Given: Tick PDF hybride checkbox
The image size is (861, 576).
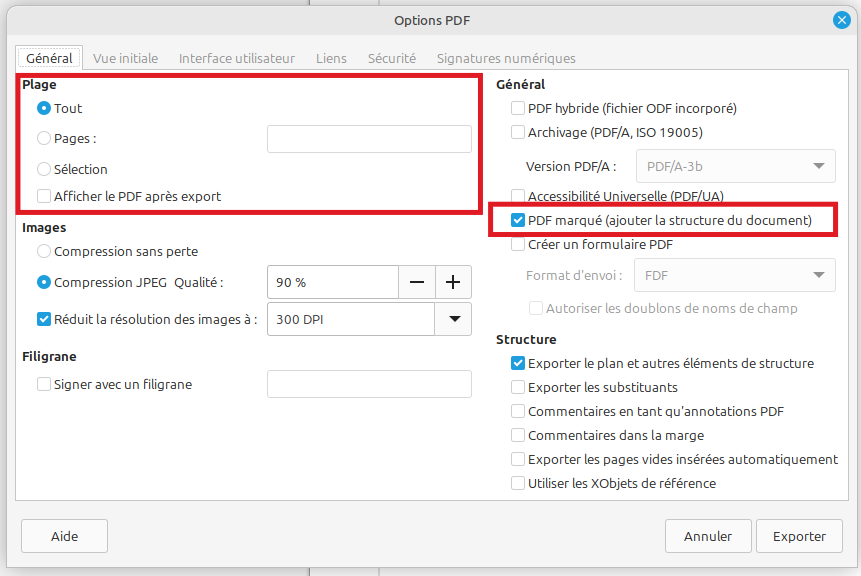Looking at the screenshot, I should coord(518,108).
